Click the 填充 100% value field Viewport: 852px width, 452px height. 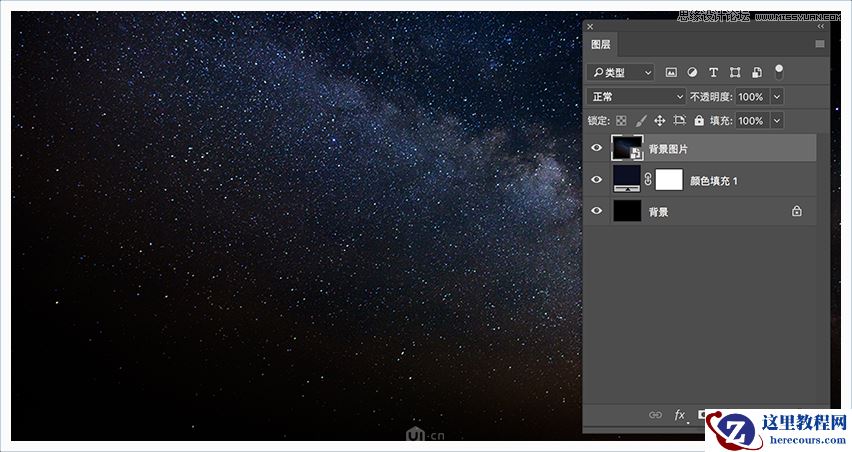pos(752,121)
